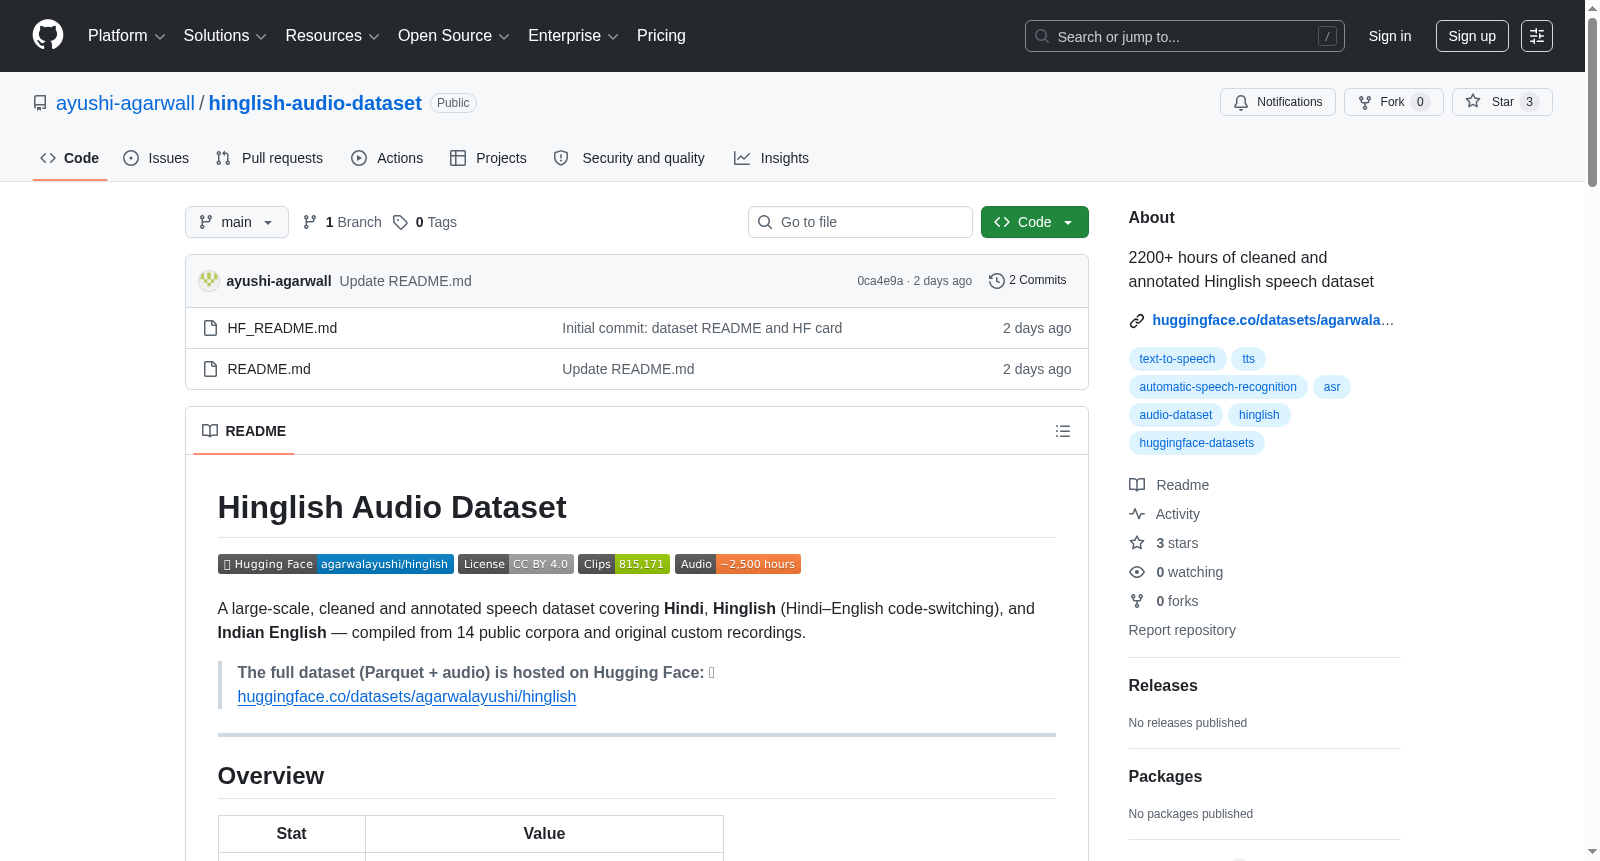Screen dimensions: 1600x861
Task: Open the huggingface.co link in About
Action: pyautogui.click(x=1273, y=320)
